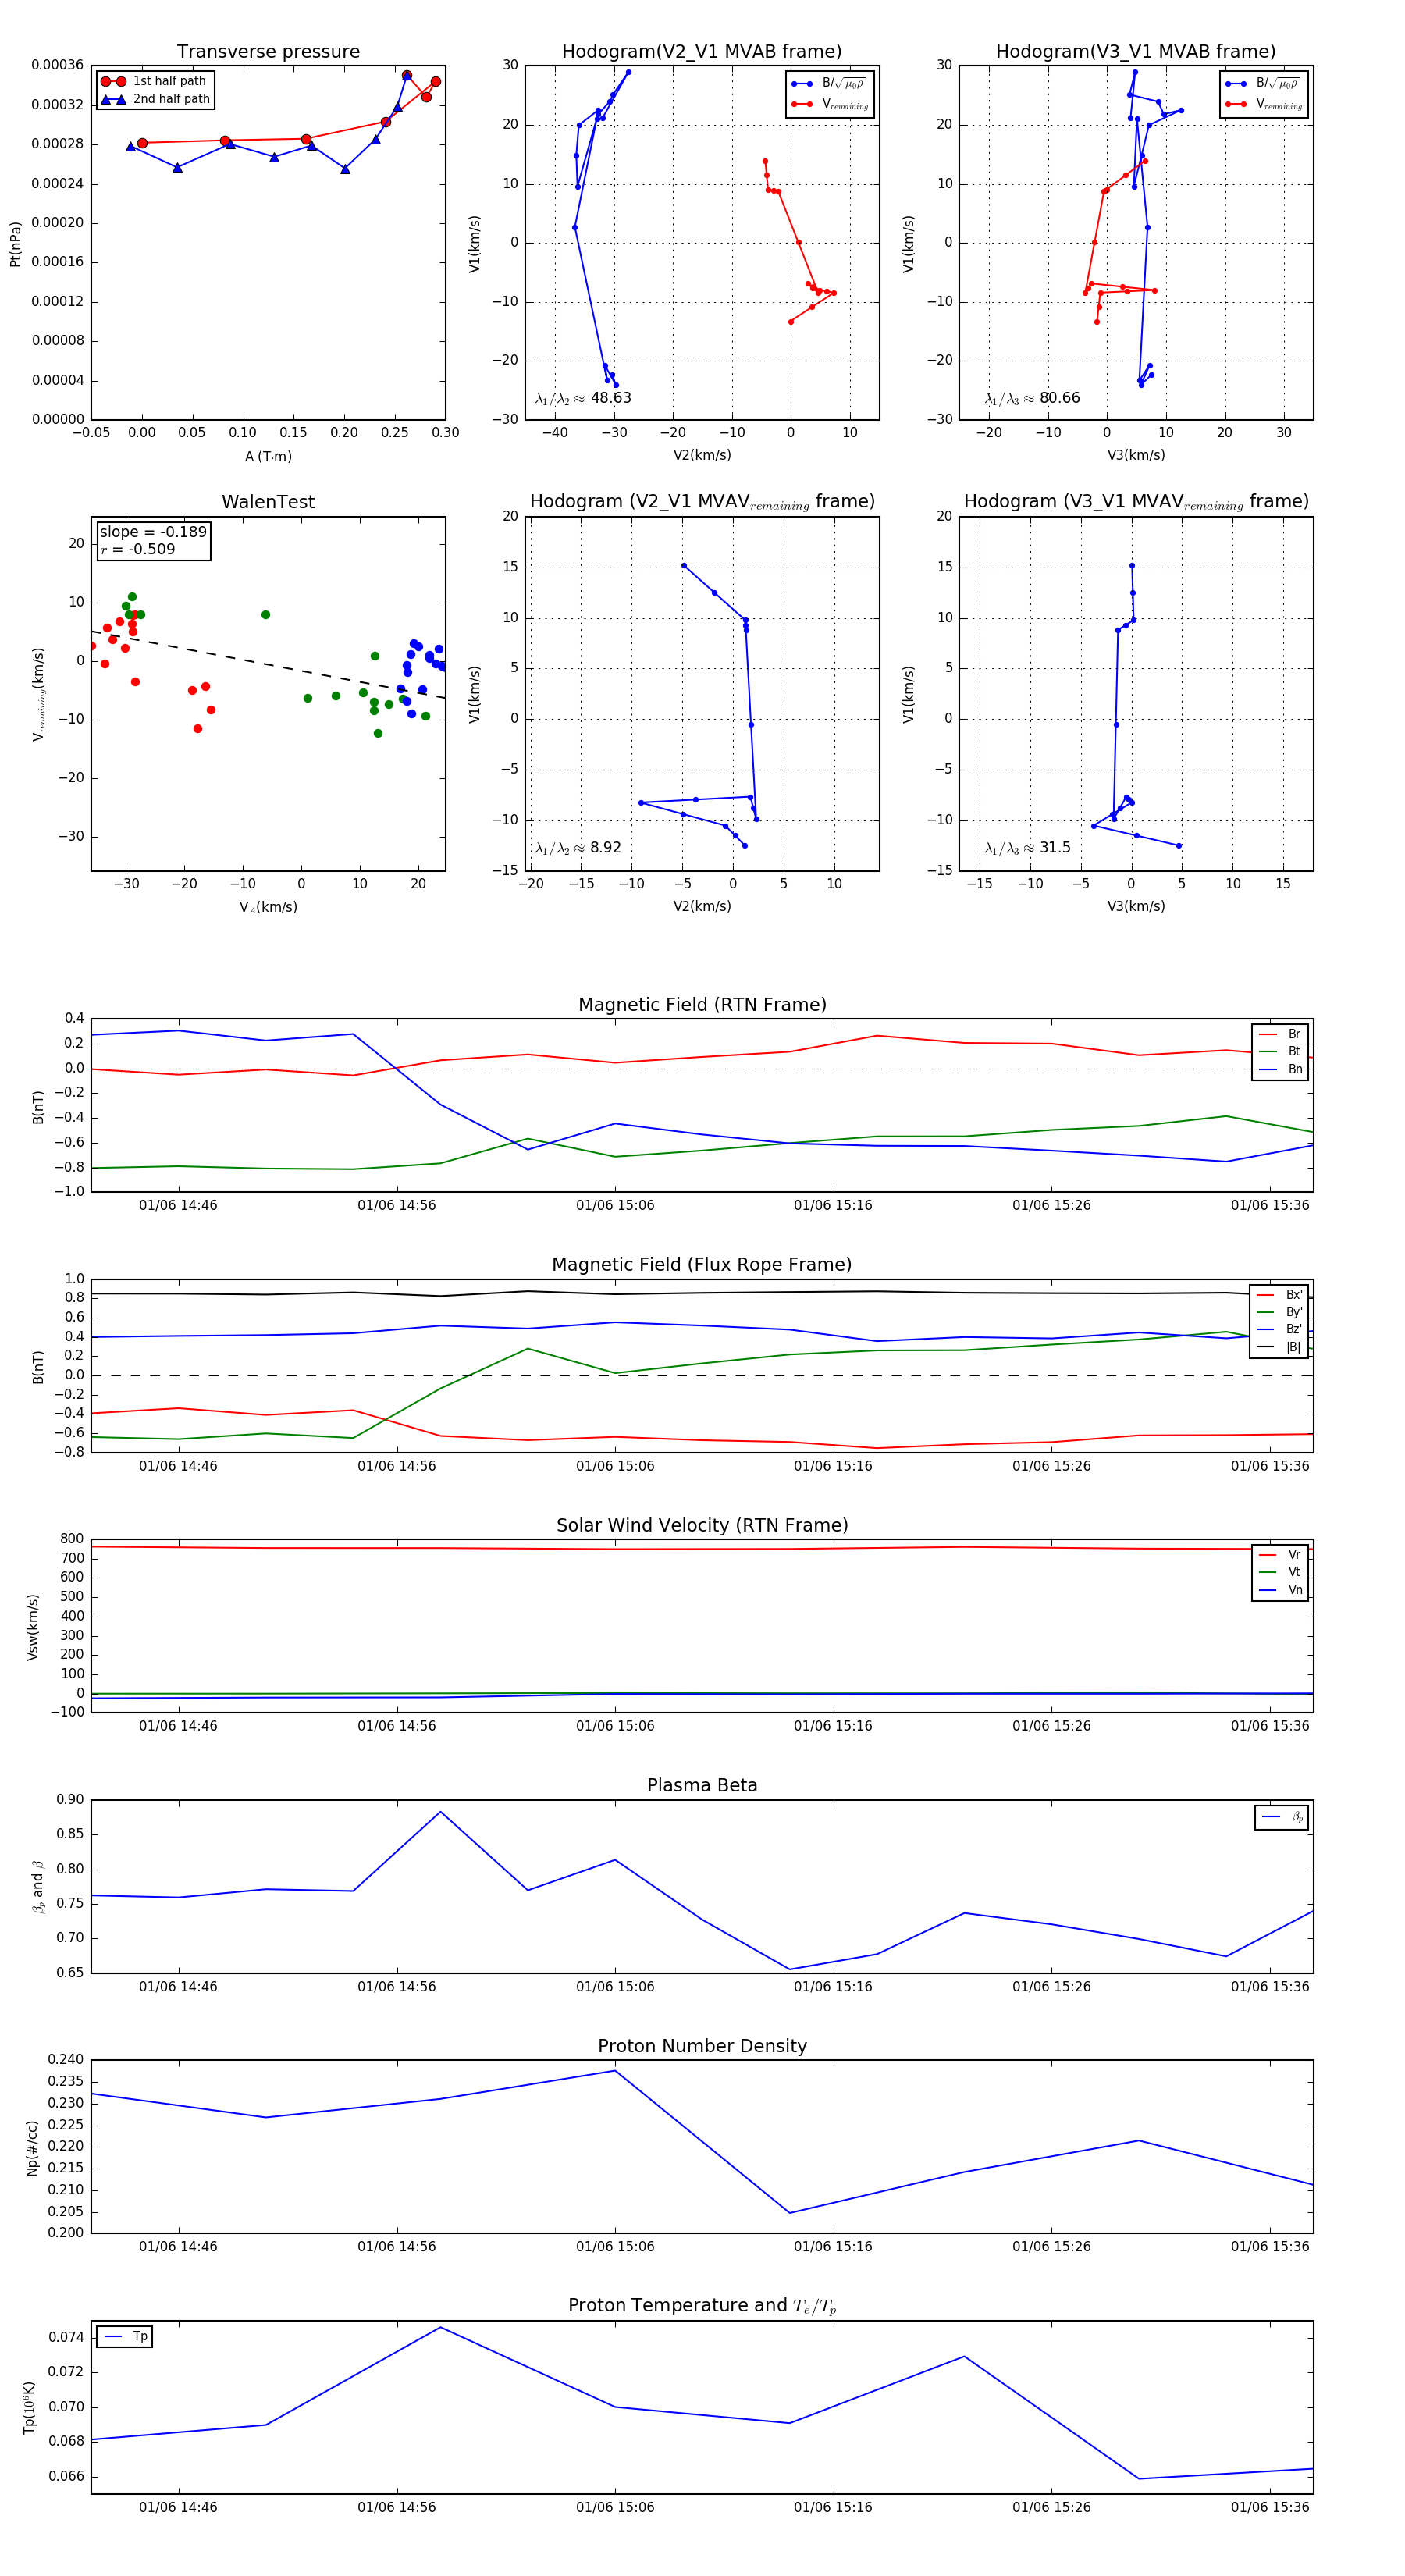Image resolution: width=1405 pixels, height=2576 pixels.
Task: Click the eigenvalue ratio label 48.63
Action: click(583, 398)
